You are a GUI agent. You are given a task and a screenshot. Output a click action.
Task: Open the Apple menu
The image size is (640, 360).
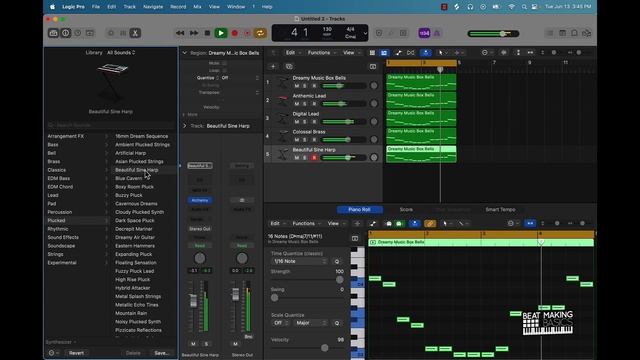(x=52, y=7)
